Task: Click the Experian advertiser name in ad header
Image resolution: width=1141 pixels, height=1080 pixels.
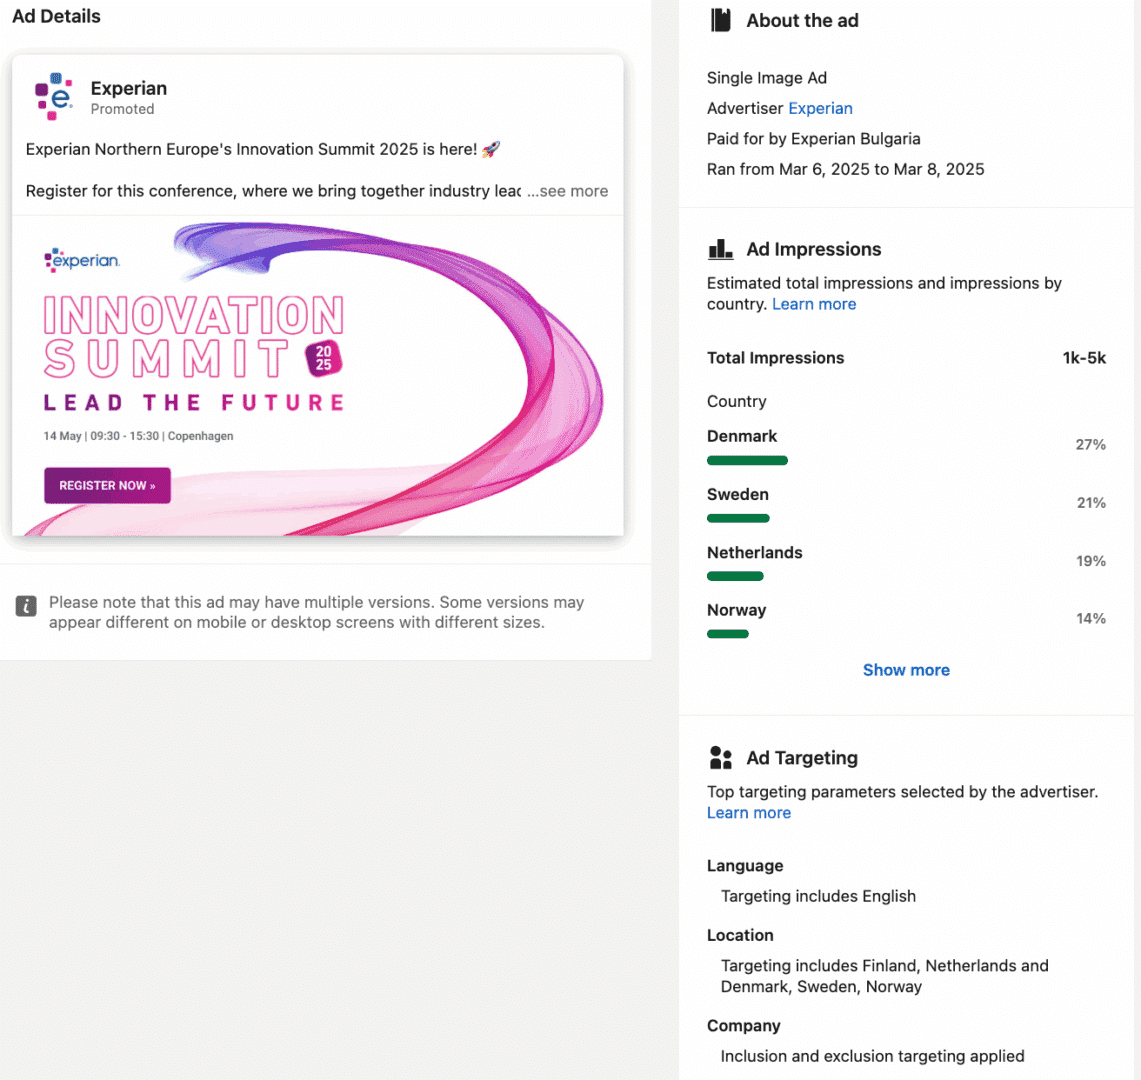Action: [129, 88]
